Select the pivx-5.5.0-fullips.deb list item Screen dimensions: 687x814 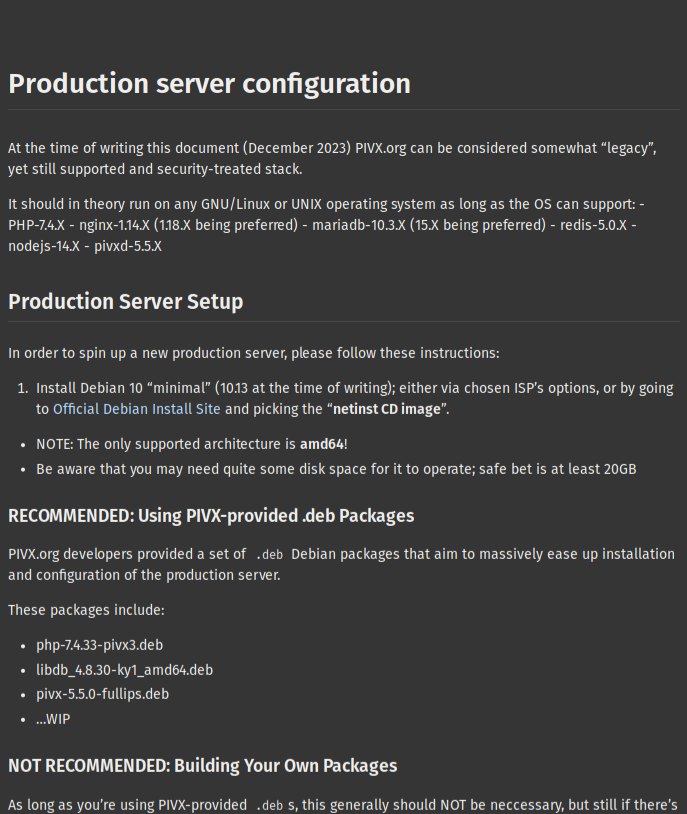click(x=102, y=694)
